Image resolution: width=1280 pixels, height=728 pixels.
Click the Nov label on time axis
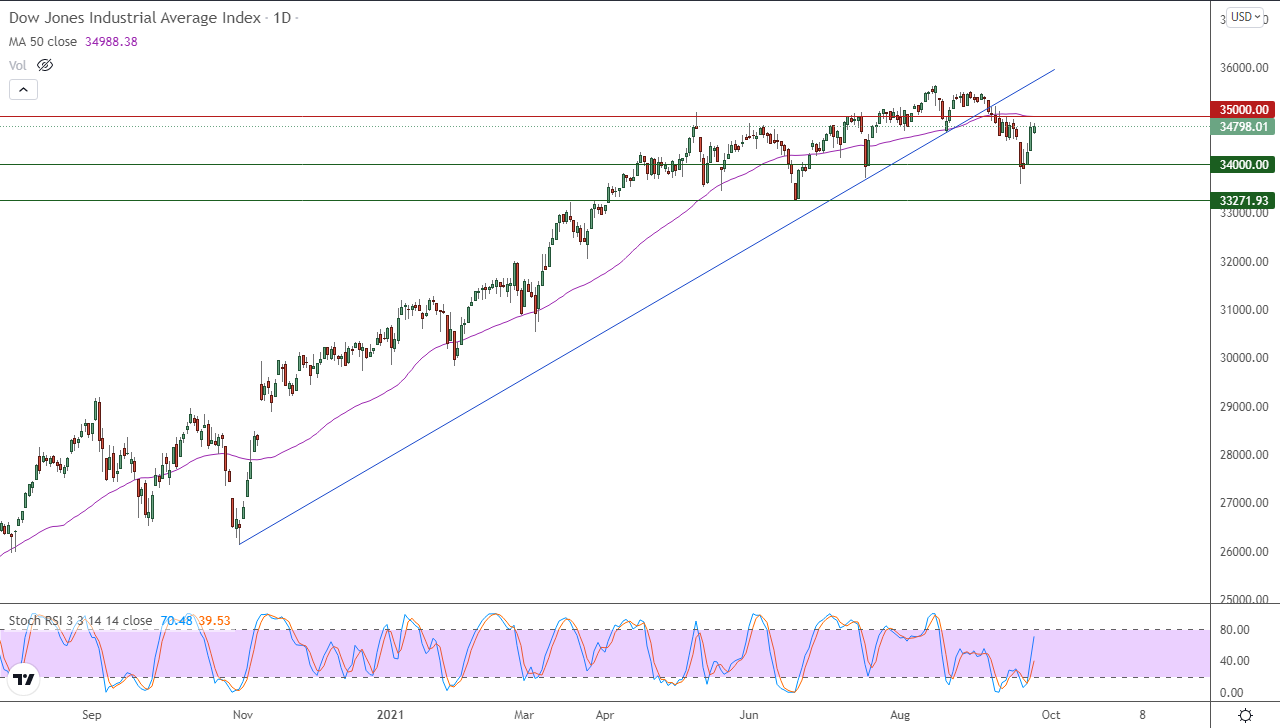[x=243, y=715]
